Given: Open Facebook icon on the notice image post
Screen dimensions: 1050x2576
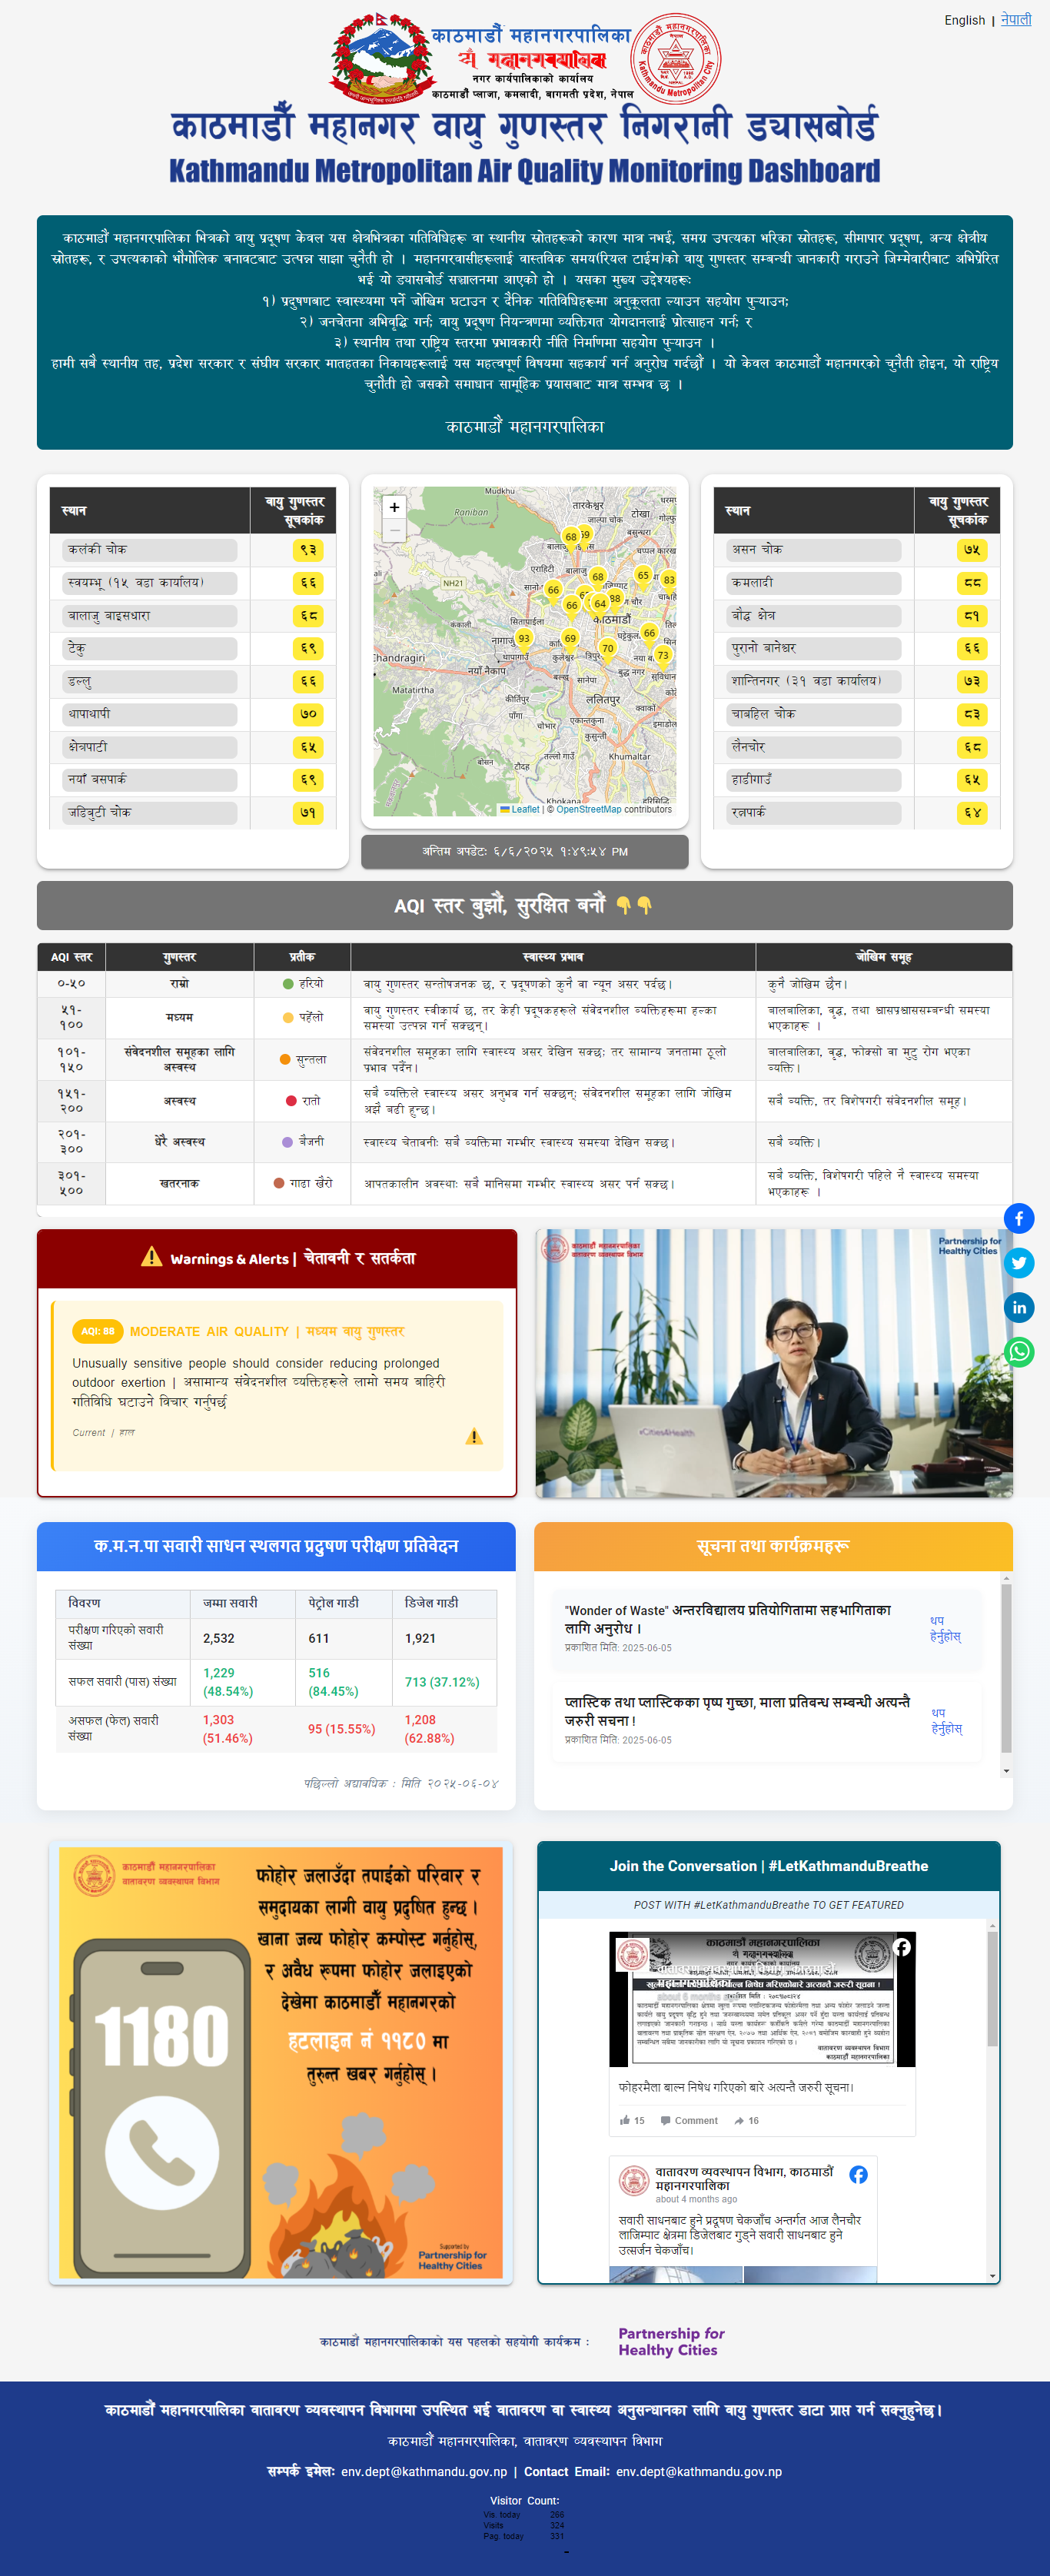Looking at the screenshot, I should tap(902, 1947).
